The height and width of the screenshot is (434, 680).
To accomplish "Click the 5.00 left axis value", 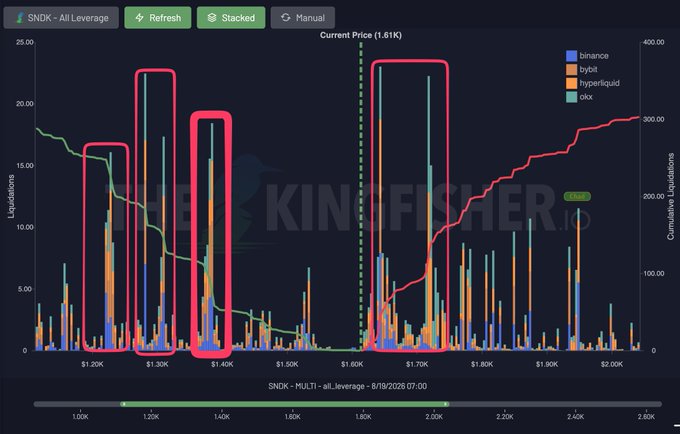I will pos(26,289).
